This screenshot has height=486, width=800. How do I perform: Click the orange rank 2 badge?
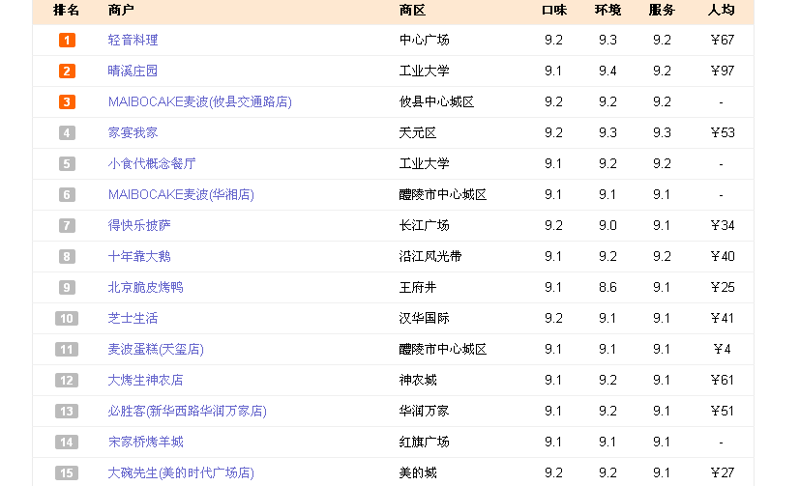pos(67,71)
